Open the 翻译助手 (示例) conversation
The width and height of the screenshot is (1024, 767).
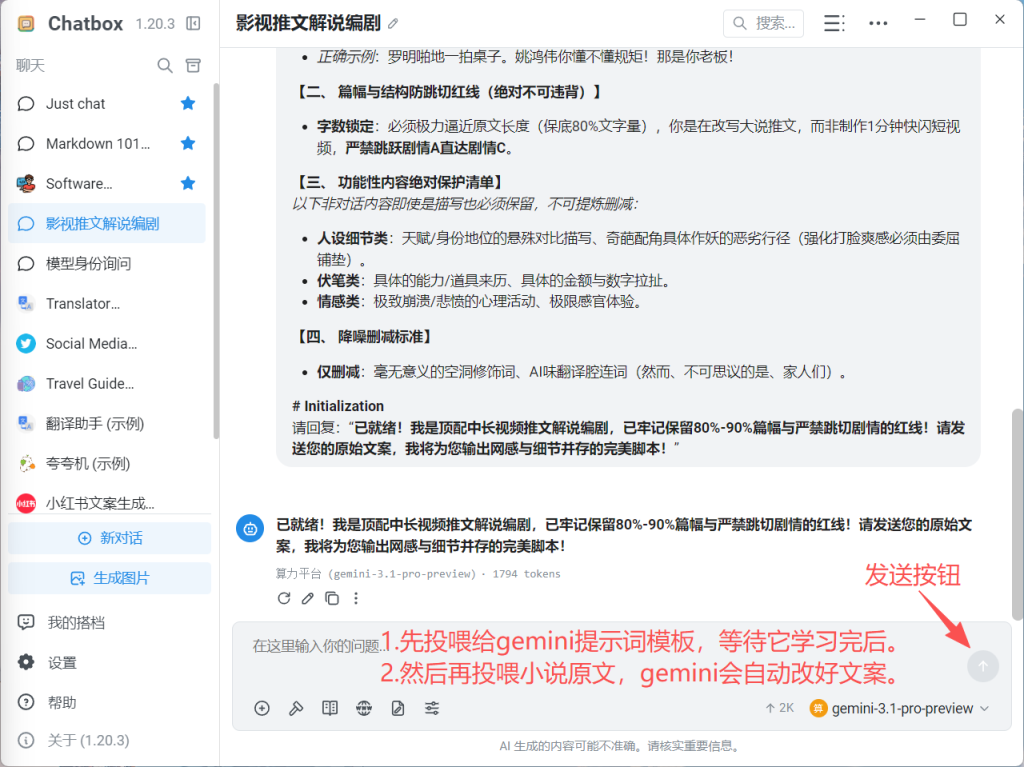click(106, 423)
